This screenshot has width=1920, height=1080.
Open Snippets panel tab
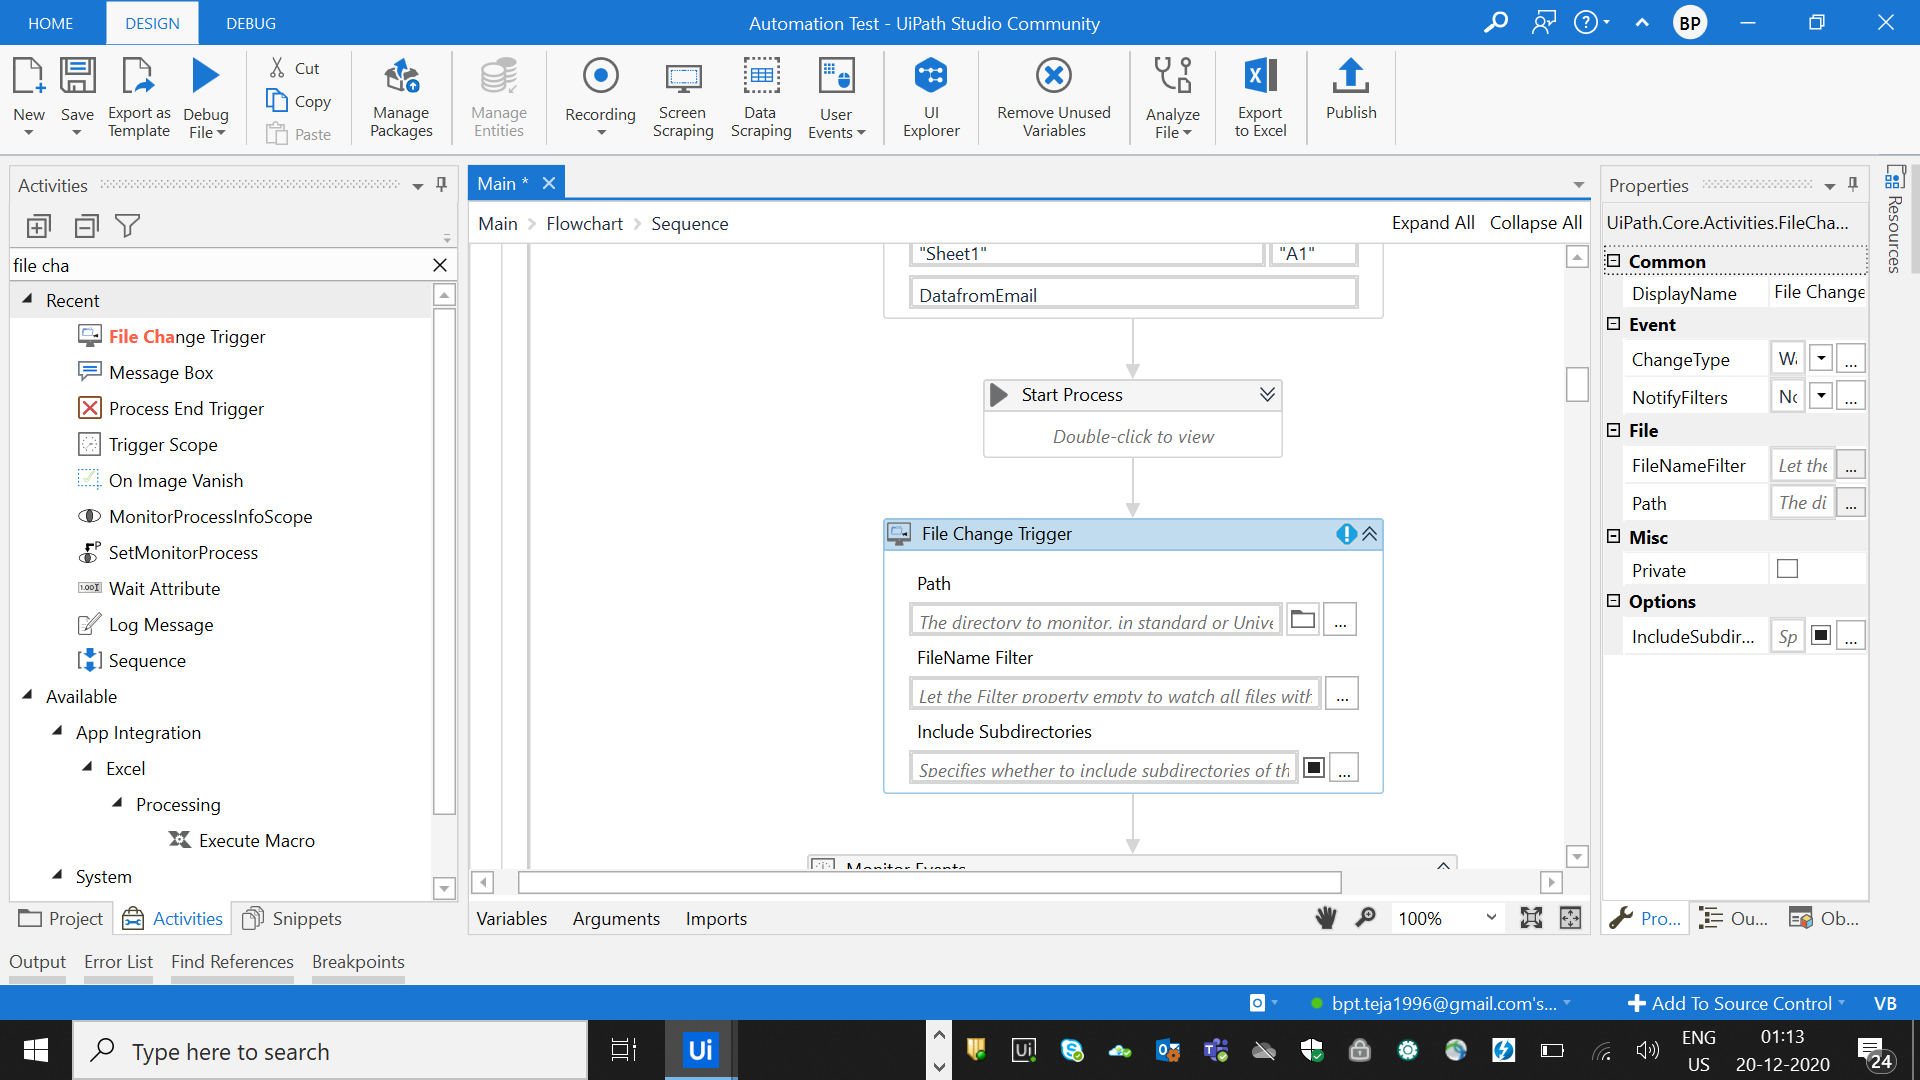293,918
